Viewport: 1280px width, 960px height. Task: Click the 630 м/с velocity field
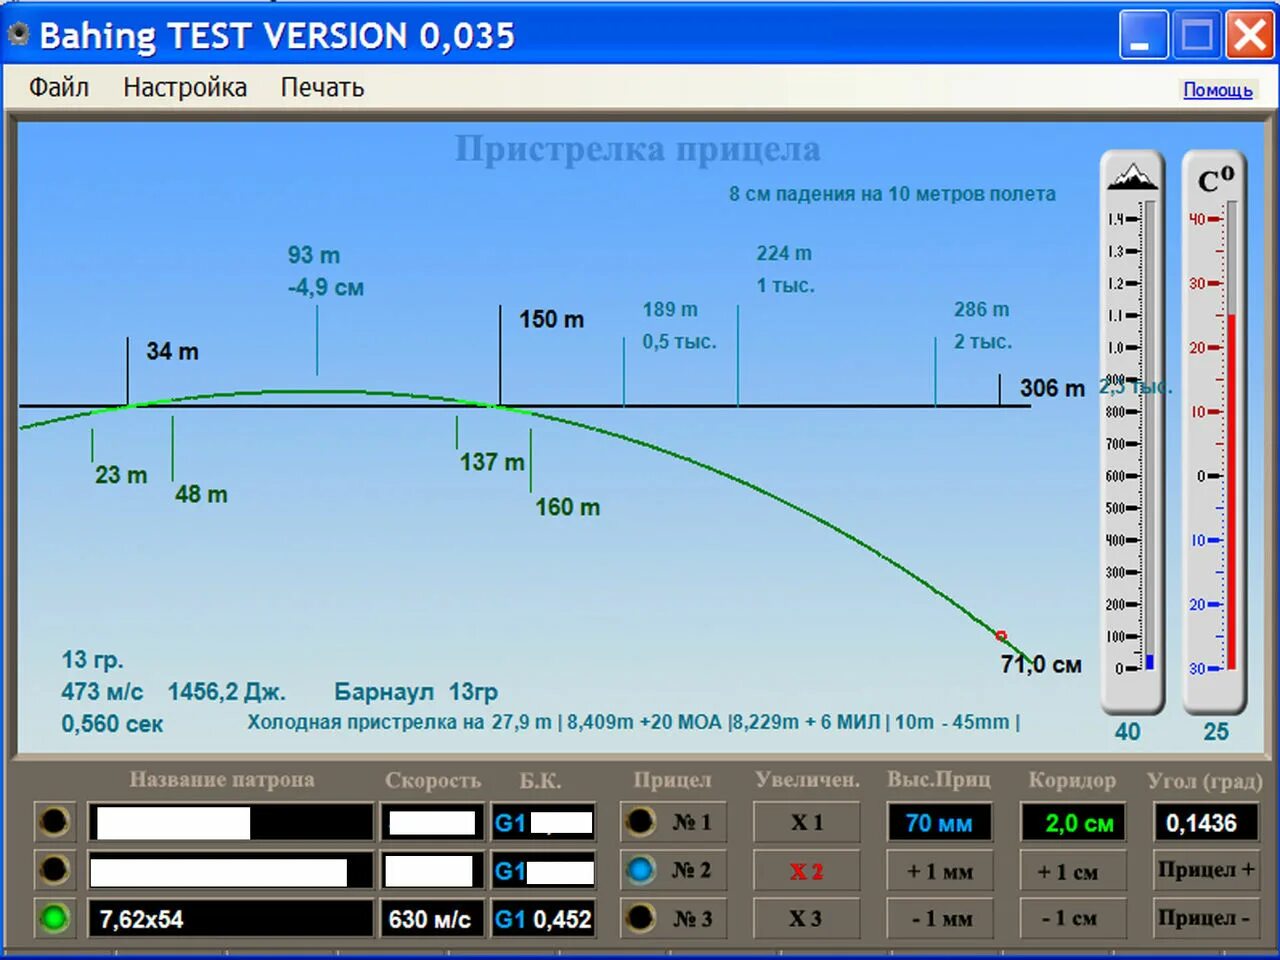point(432,918)
